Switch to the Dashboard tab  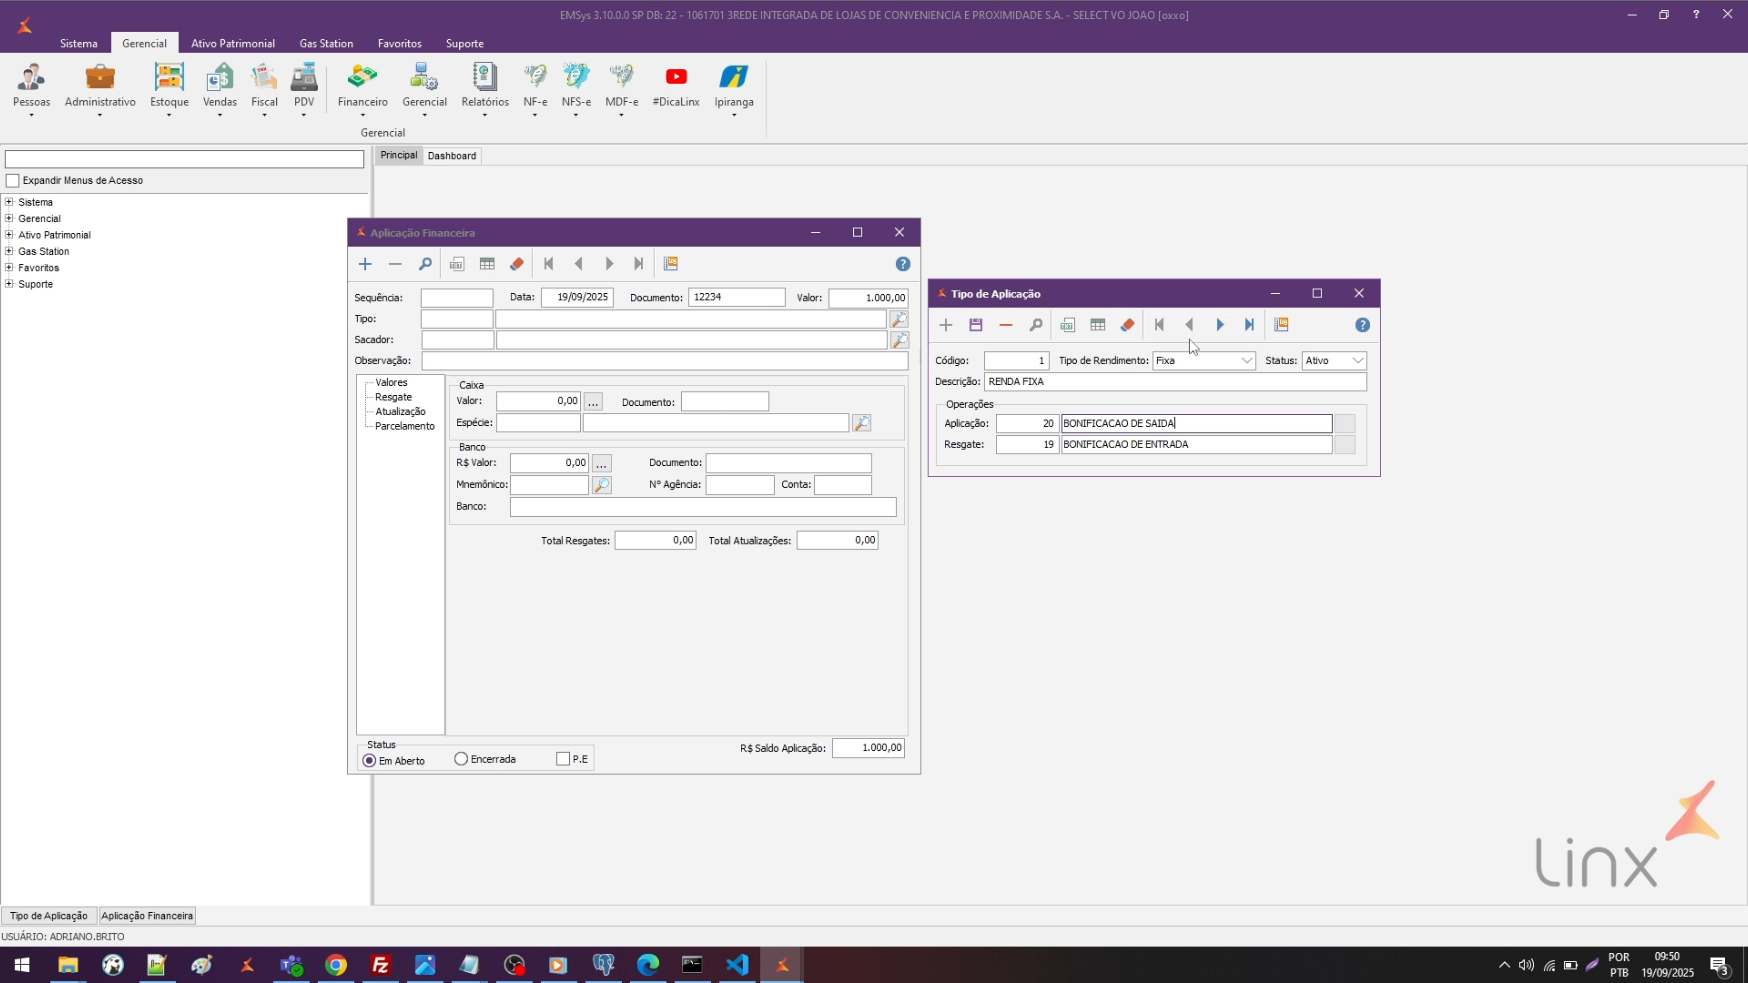[452, 156]
